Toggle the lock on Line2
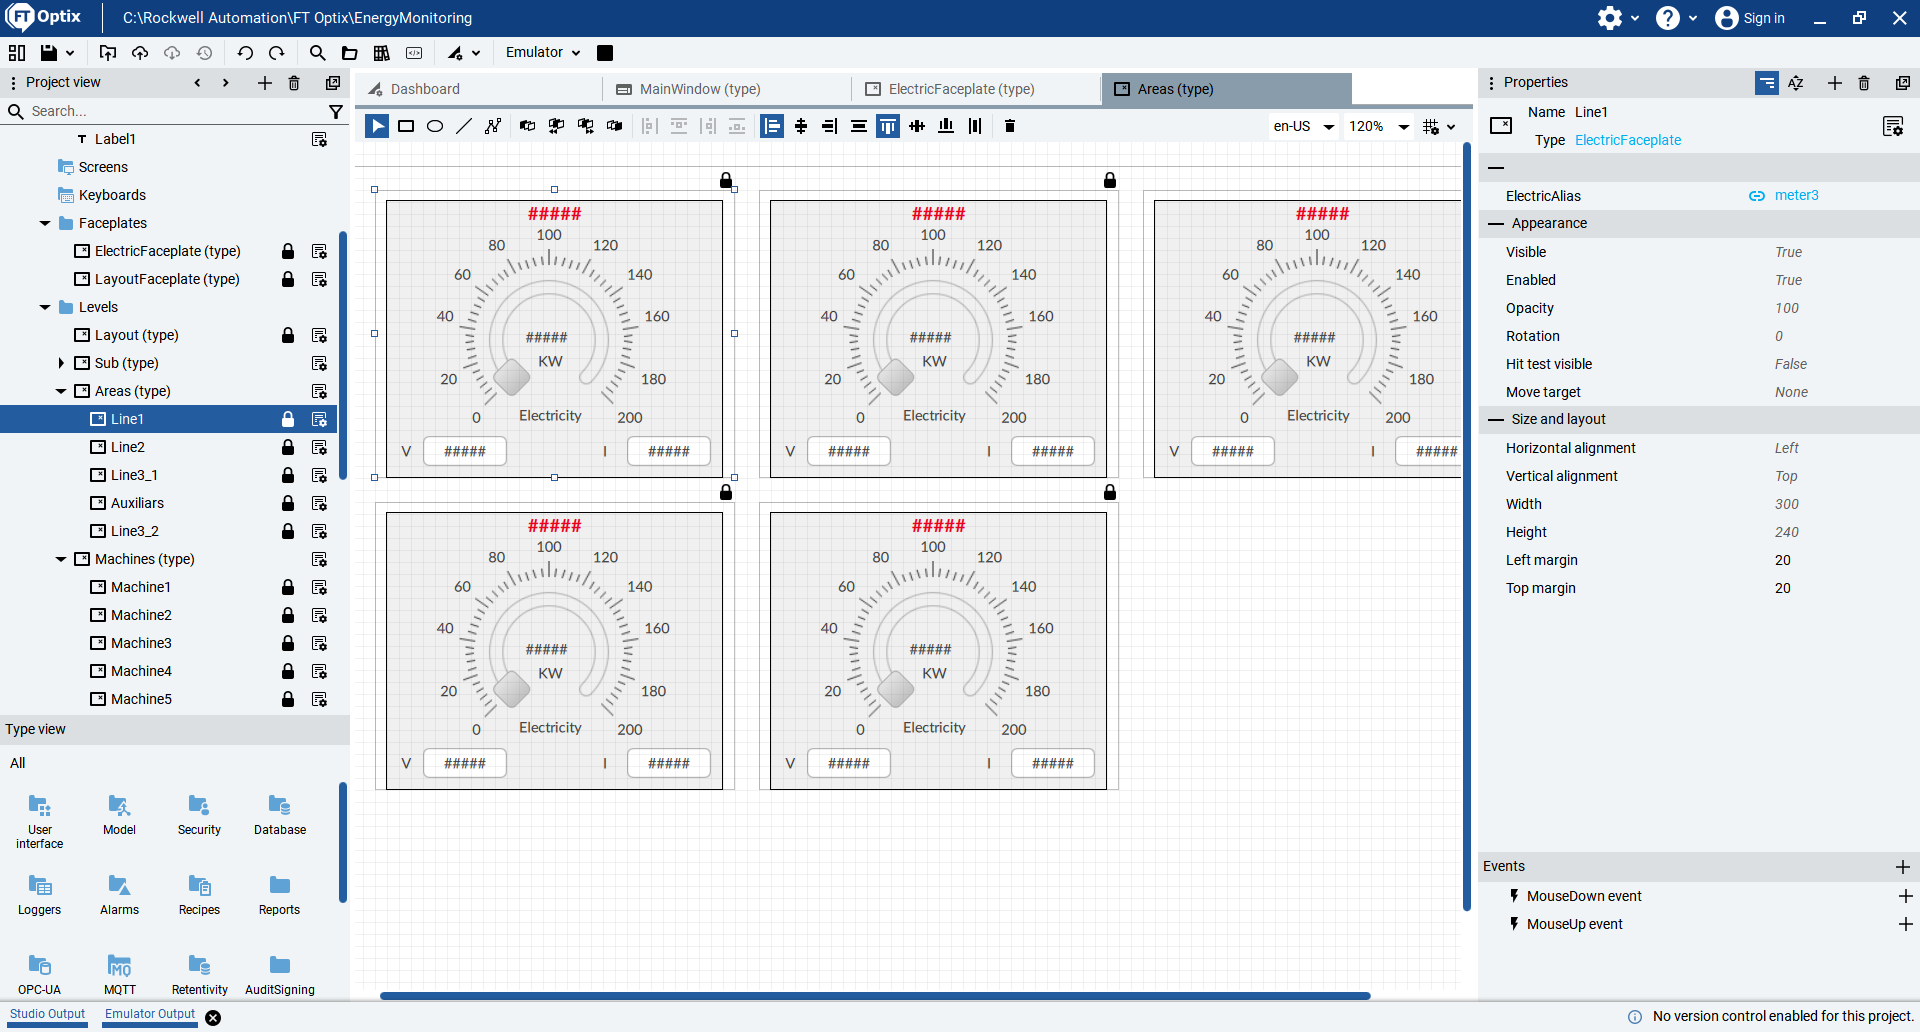This screenshot has width=1920, height=1032. (288, 447)
